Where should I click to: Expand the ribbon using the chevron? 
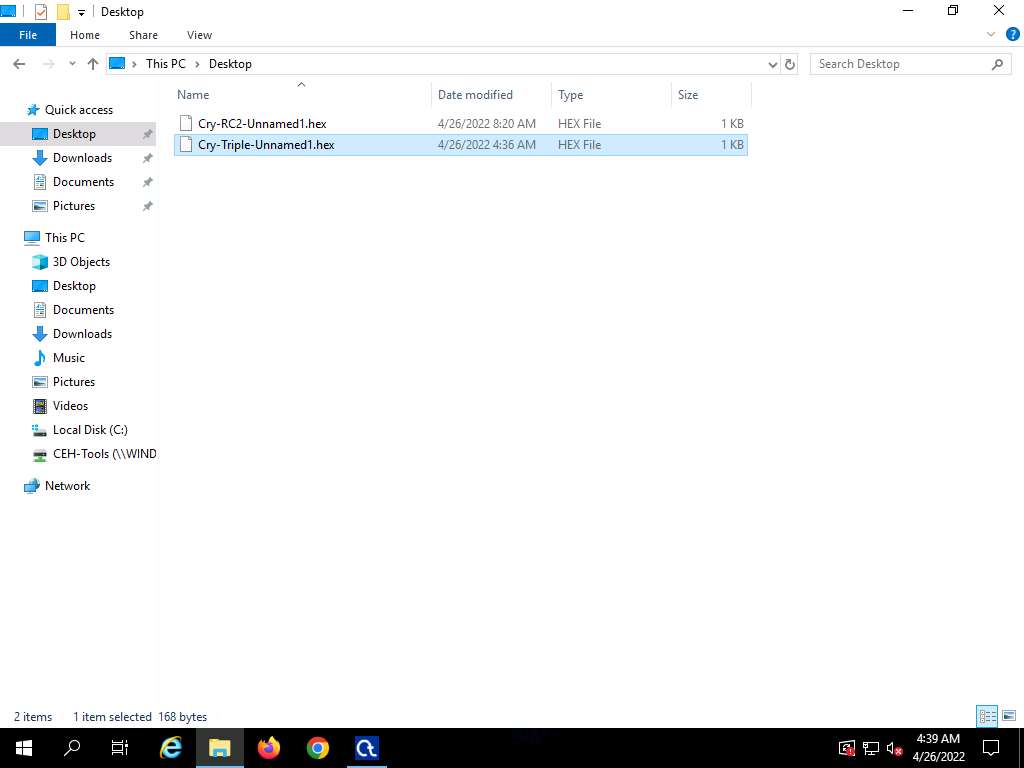pos(991,35)
